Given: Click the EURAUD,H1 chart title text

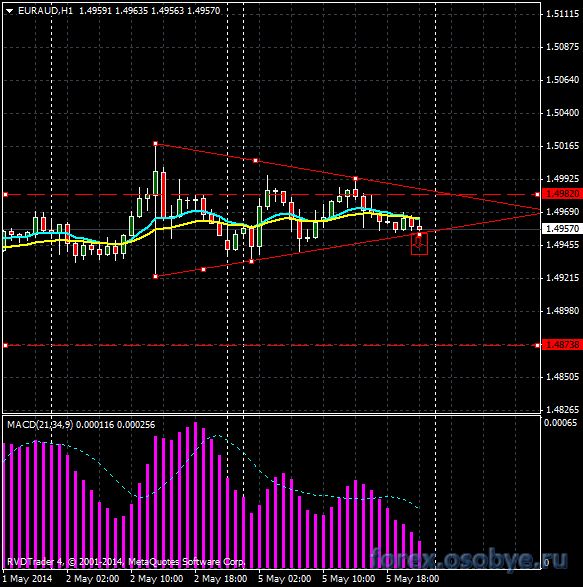Looking at the screenshot, I should click(x=45, y=11).
